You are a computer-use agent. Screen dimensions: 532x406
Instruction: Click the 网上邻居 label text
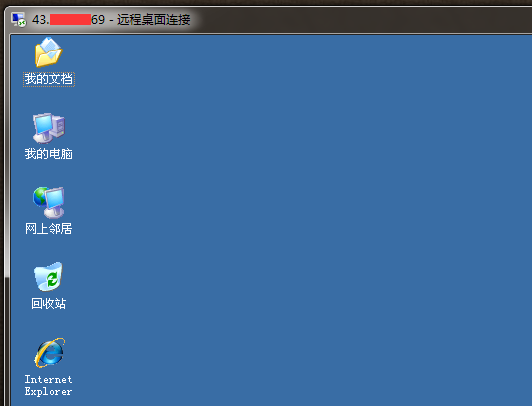[49, 229]
